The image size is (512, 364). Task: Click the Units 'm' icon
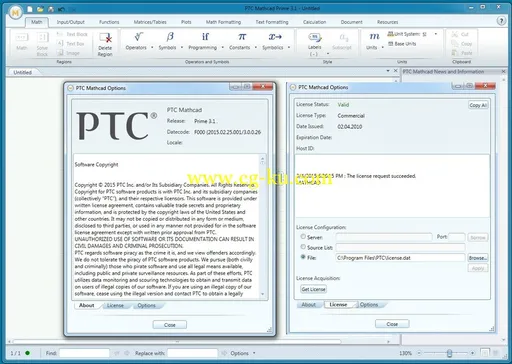(374, 37)
